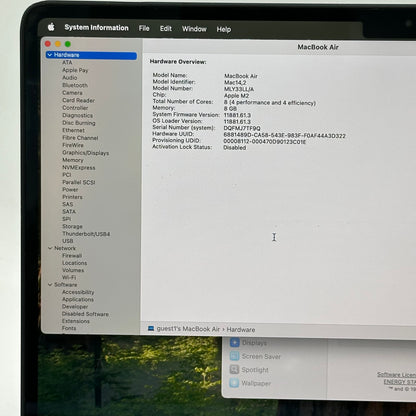Click the yellow minimize window button
The height and width of the screenshot is (416, 416).
pos(58,44)
